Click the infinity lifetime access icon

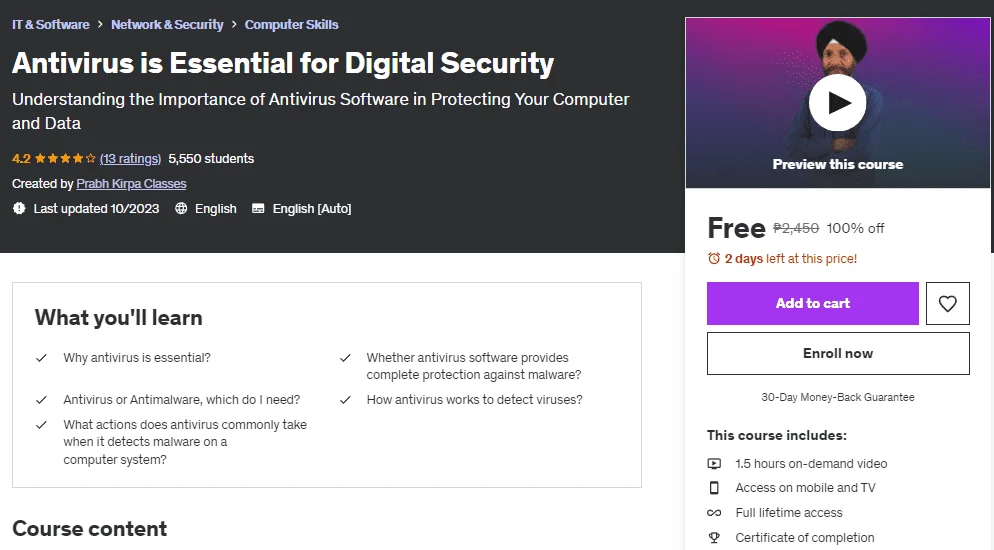[x=714, y=513]
